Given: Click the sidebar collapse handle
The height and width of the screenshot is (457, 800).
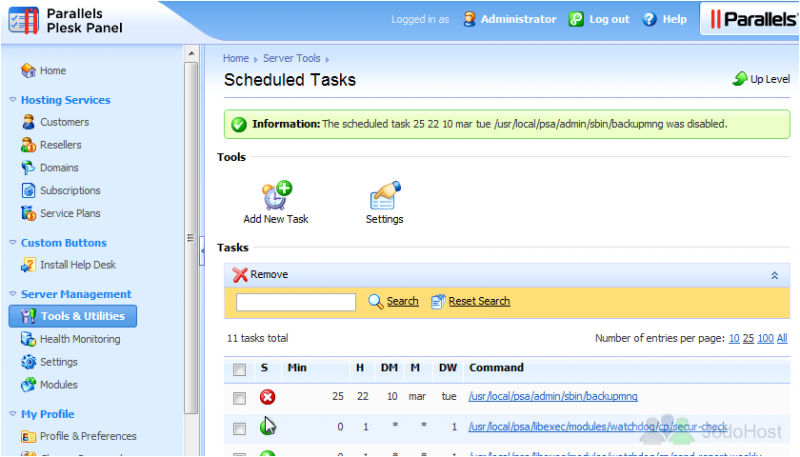Looking at the screenshot, I should tap(202, 250).
